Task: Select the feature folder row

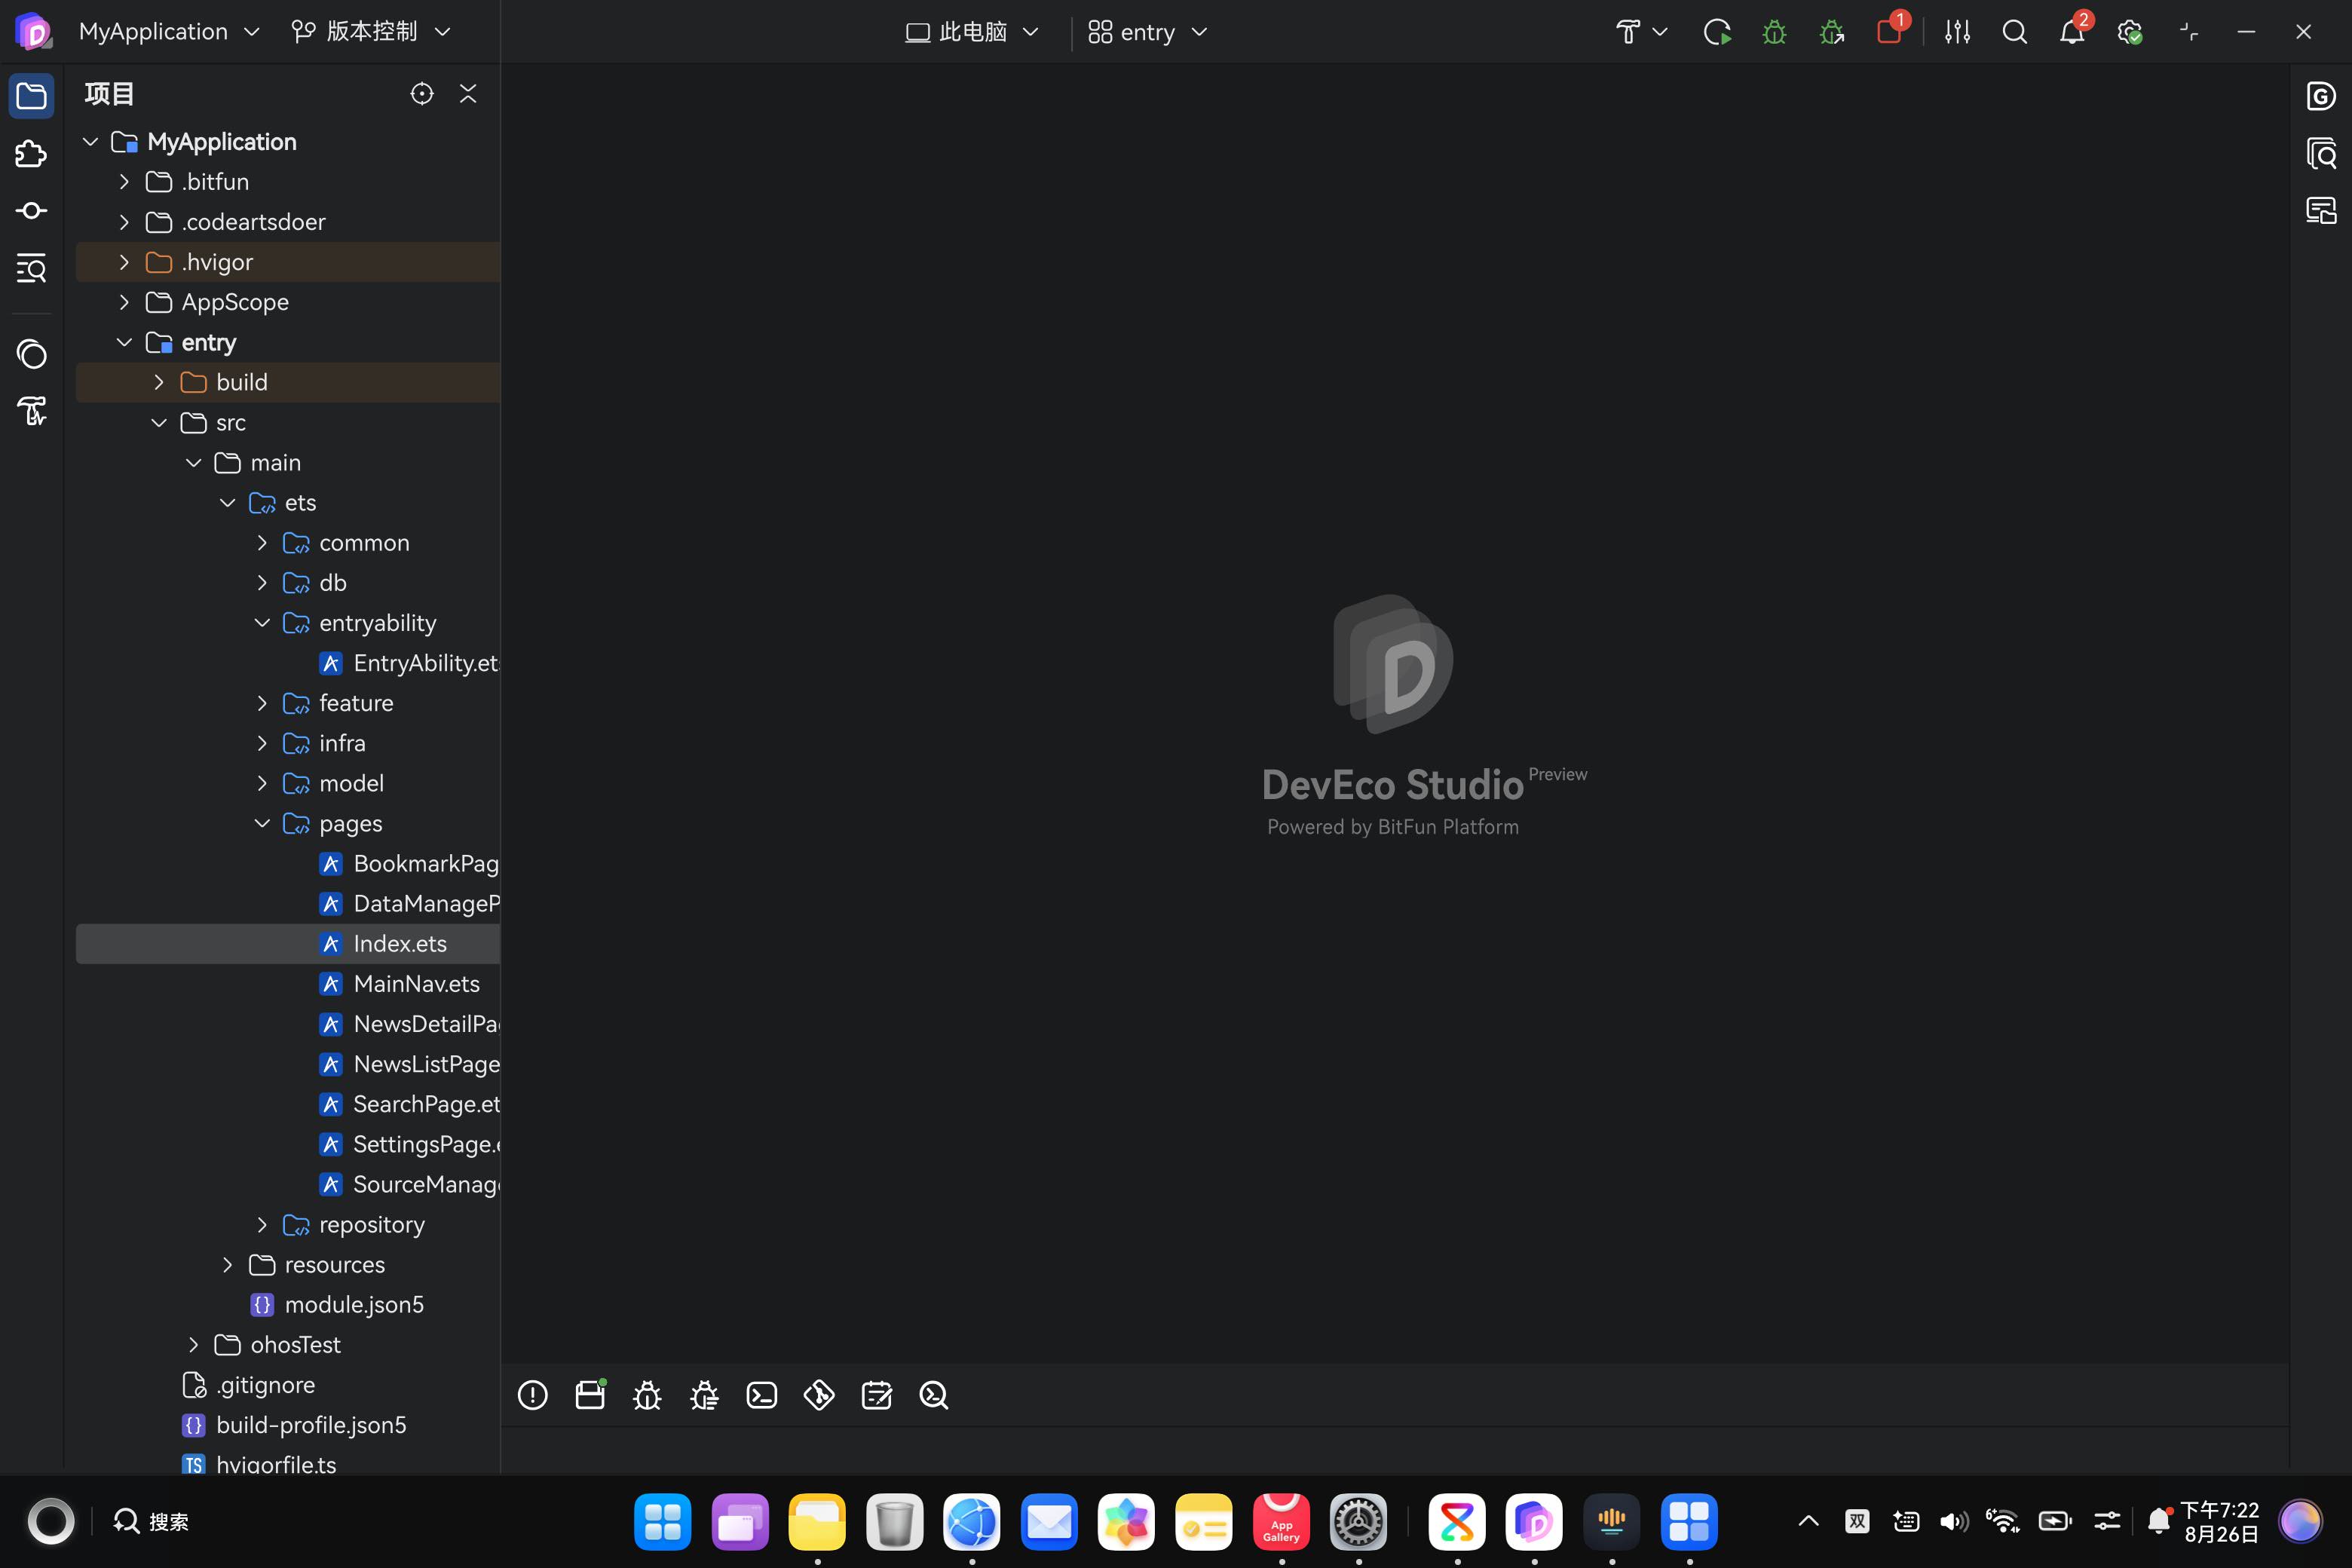Action: pos(288,703)
